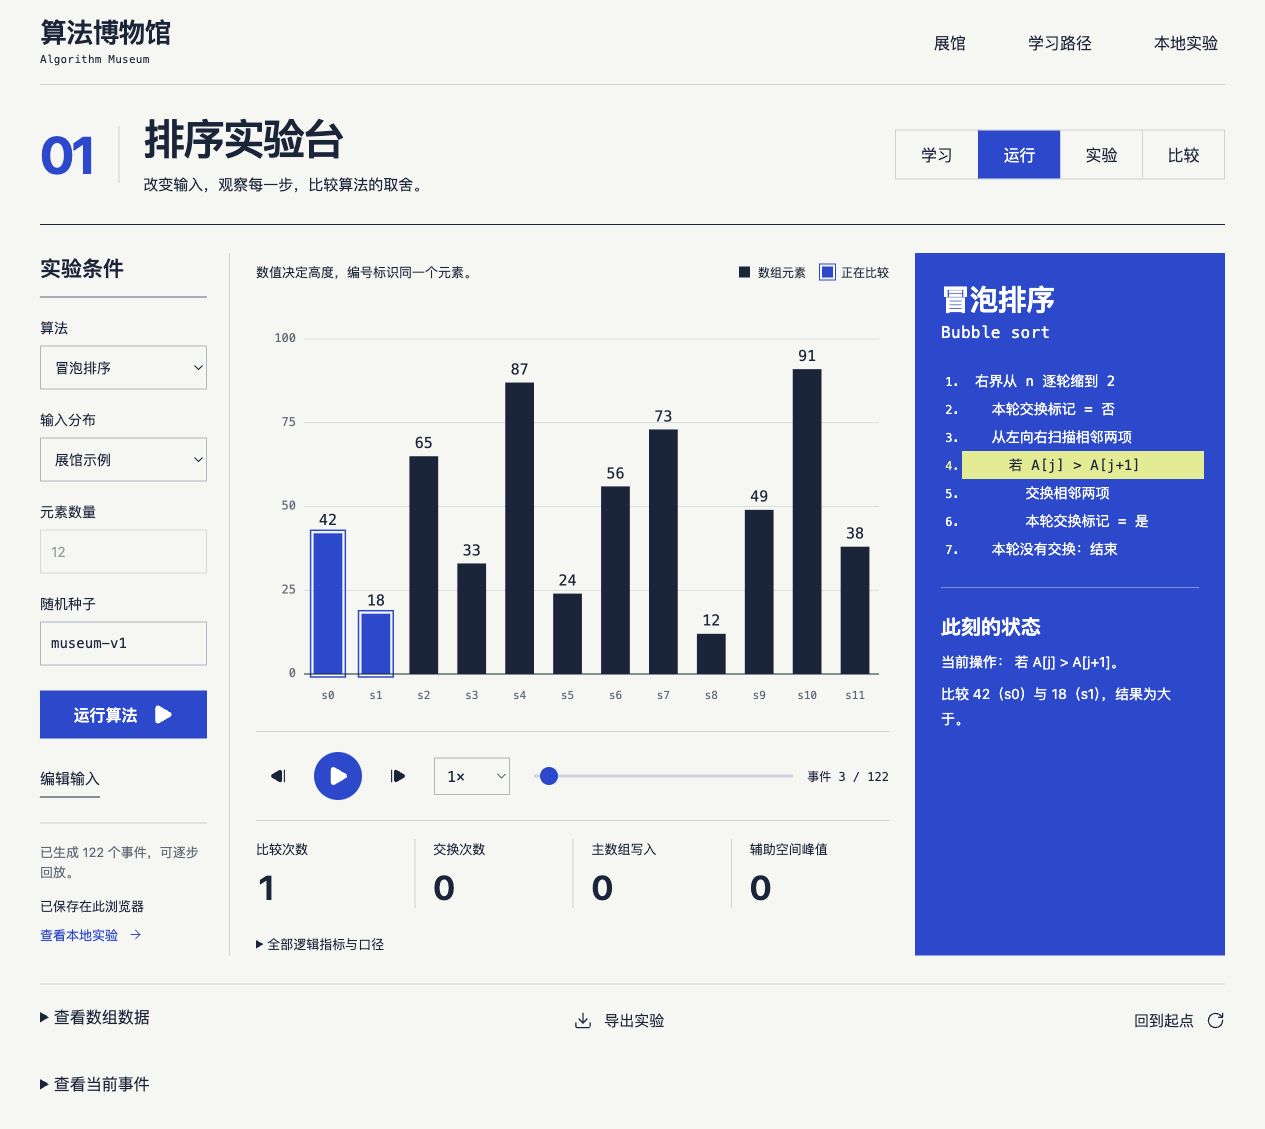Click the 冒泡排序 panel heading
This screenshot has width=1265, height=1129.
[x=998, y=299]
